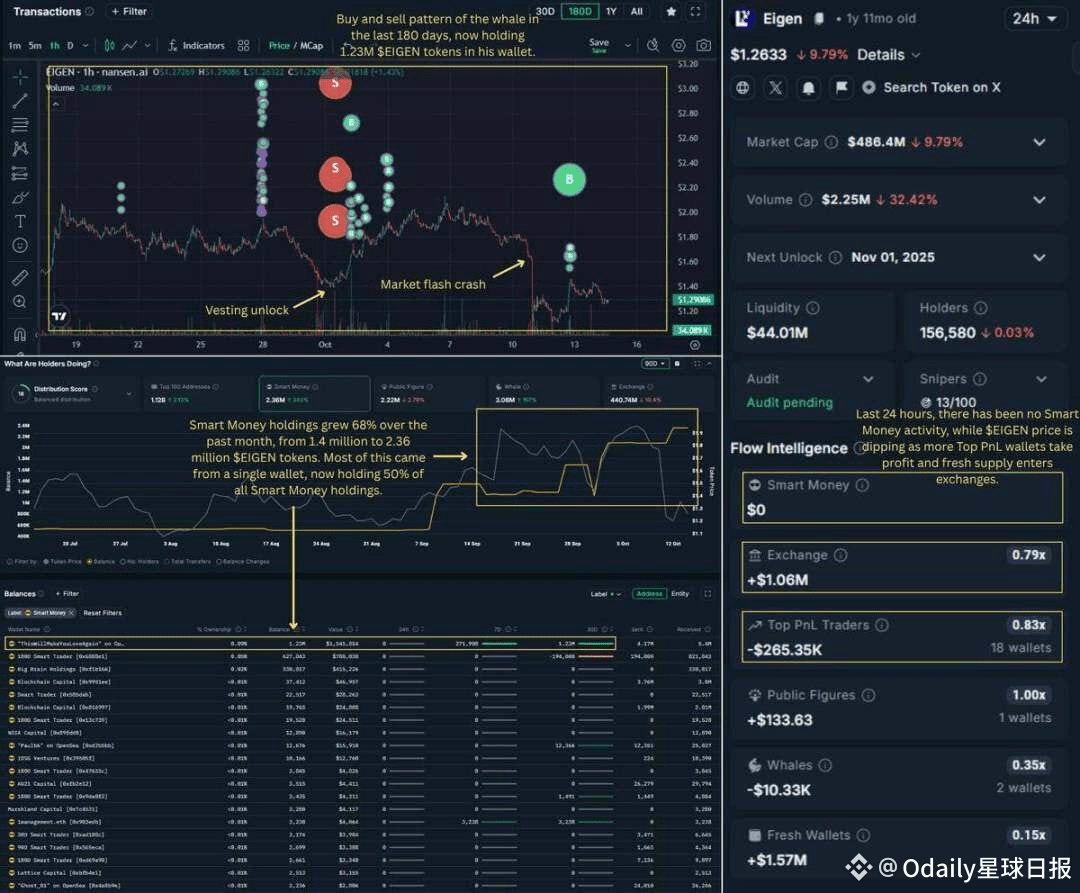Open Eigen's X (Twitter) profile icon

coord(776,87)
